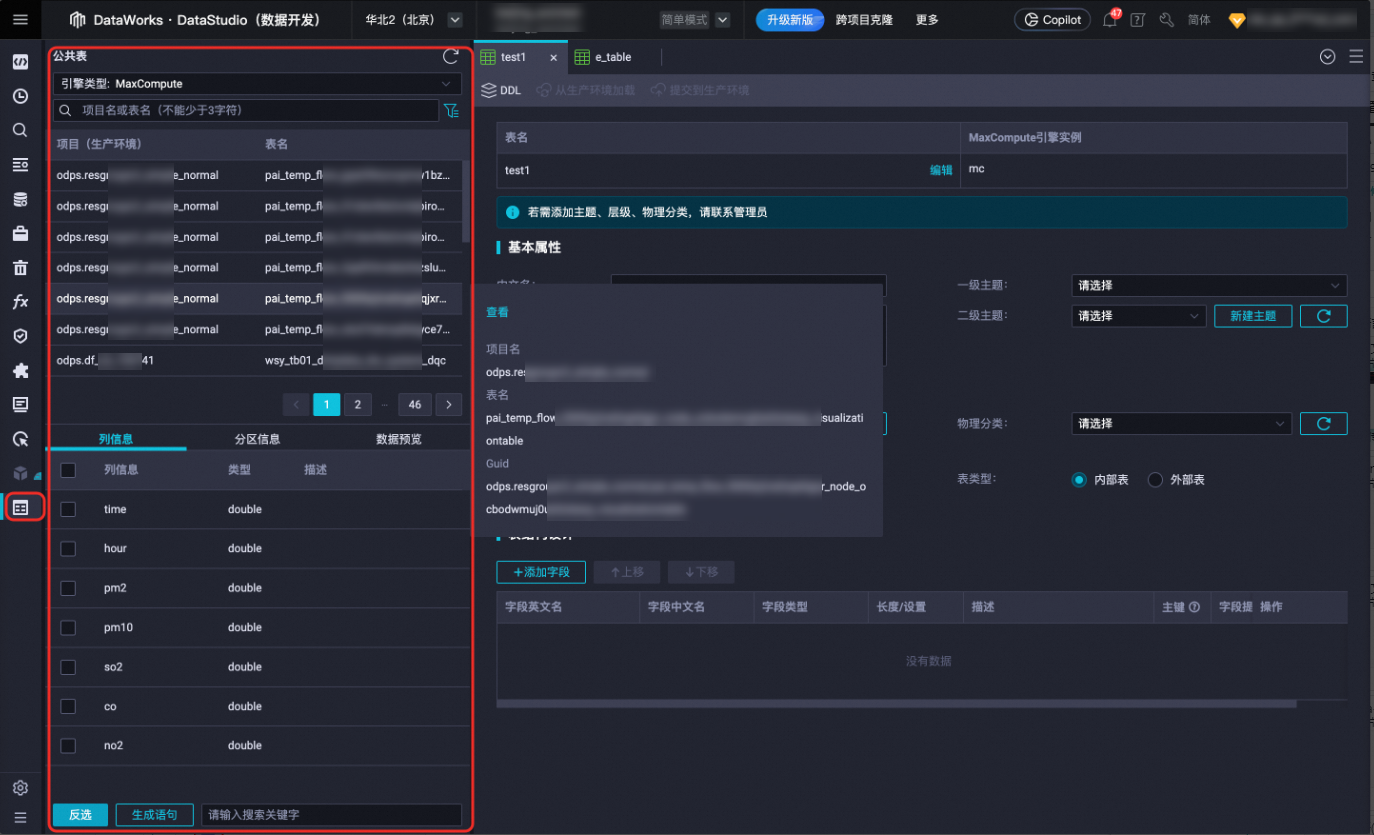The width and height of the screenshot is (1374, 835).
Task: Open the database icon in sidebar
Action: pyautogui.click(x=20, y=199)
